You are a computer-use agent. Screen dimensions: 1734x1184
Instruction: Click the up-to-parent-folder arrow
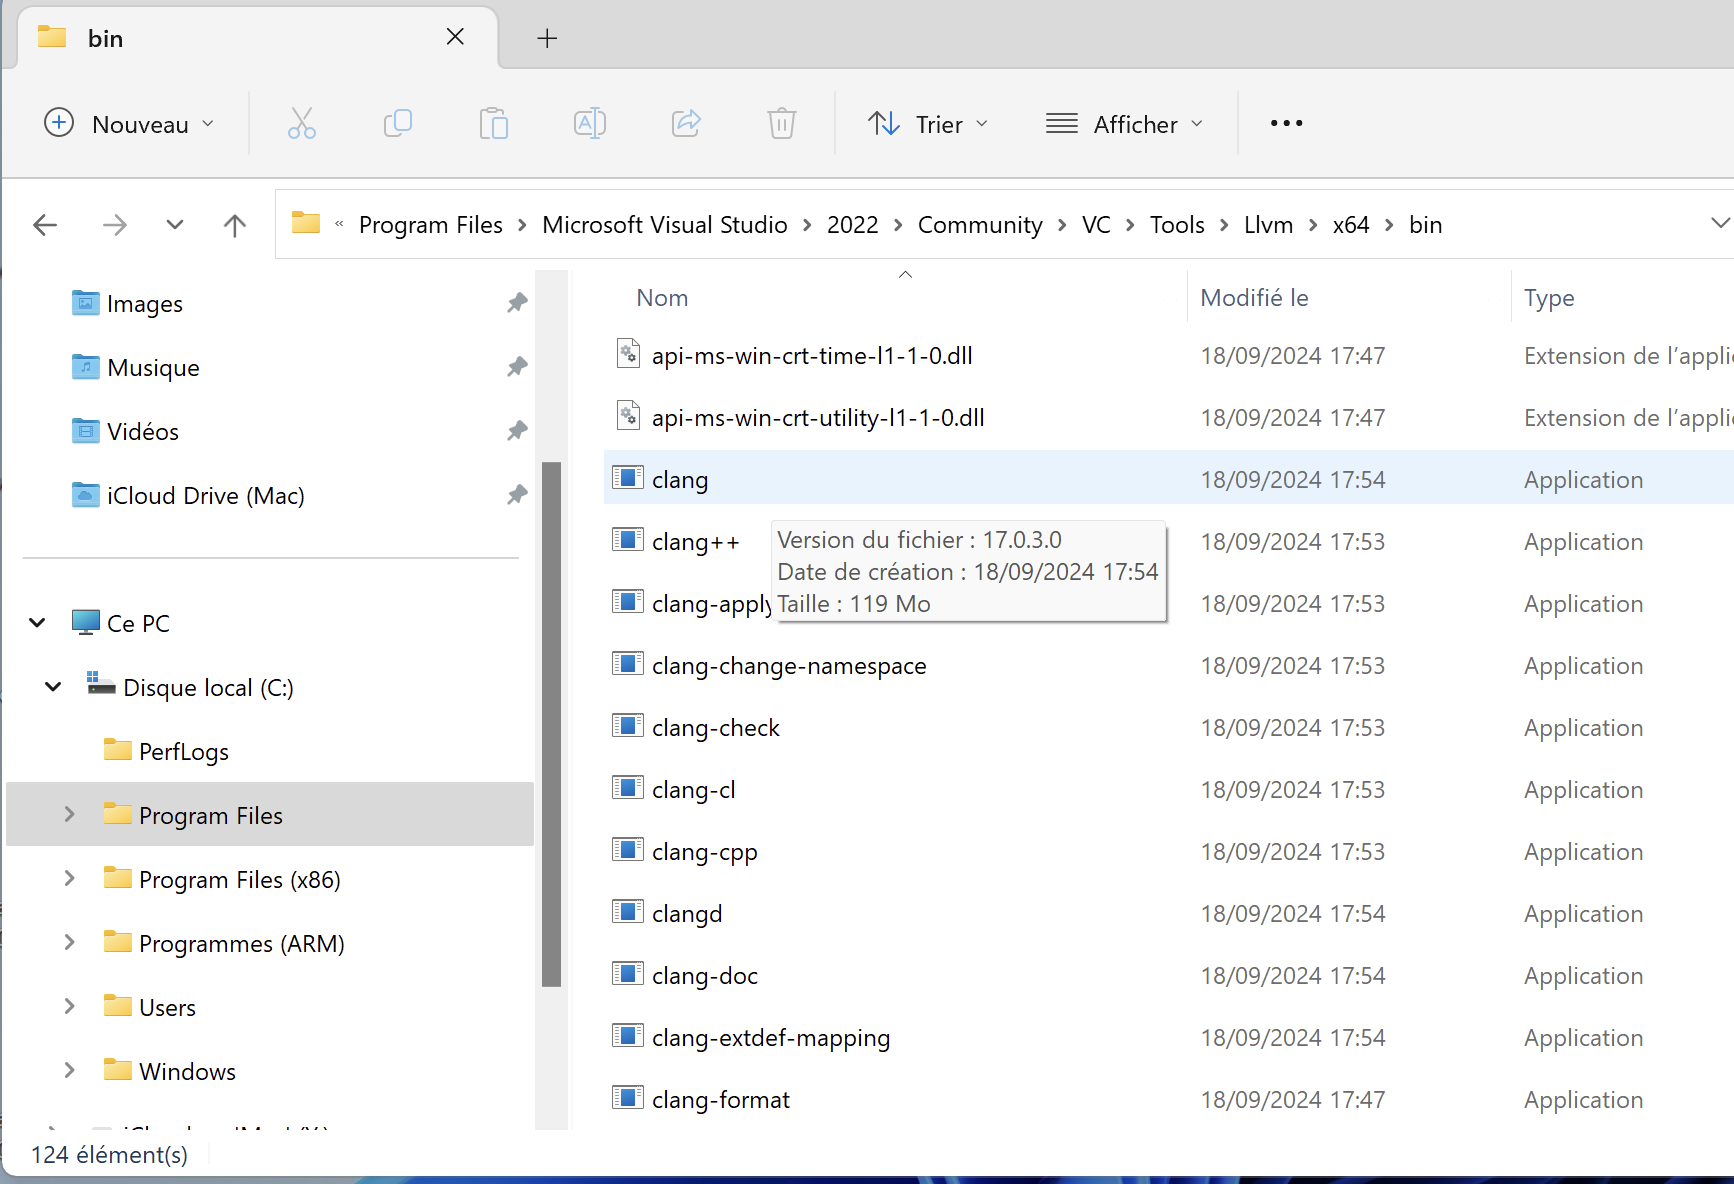pos(234,224)
